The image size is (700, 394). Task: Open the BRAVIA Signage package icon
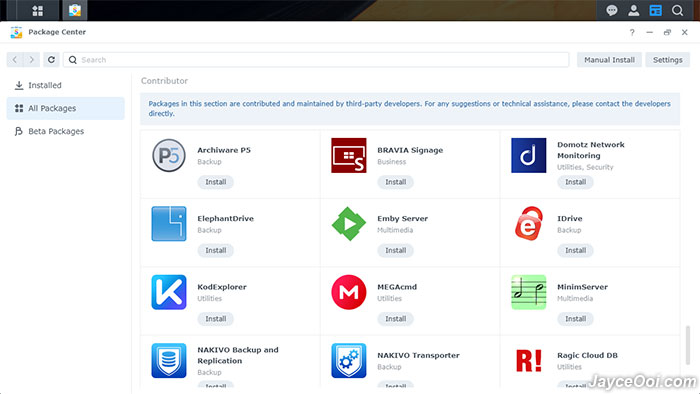(349, 155)
